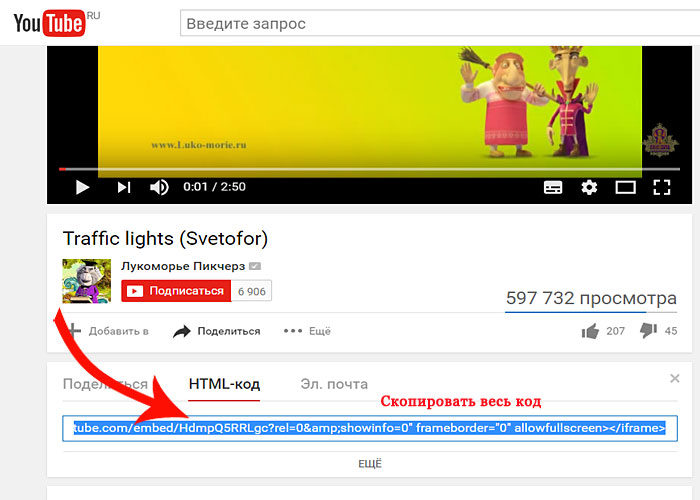Viewport: 700px width, 500px height.
Task: Expand ЕЩЁ options under embed code
Action: click(x=370, y=464)
